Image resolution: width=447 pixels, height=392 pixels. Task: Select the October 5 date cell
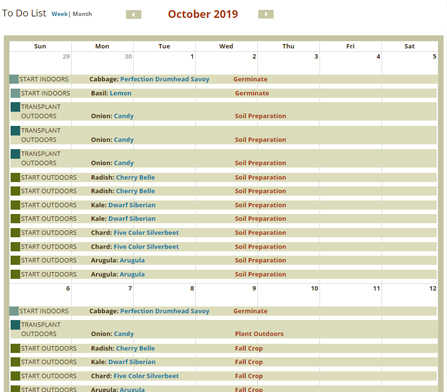pyautogui.click(x=410, y=63)
